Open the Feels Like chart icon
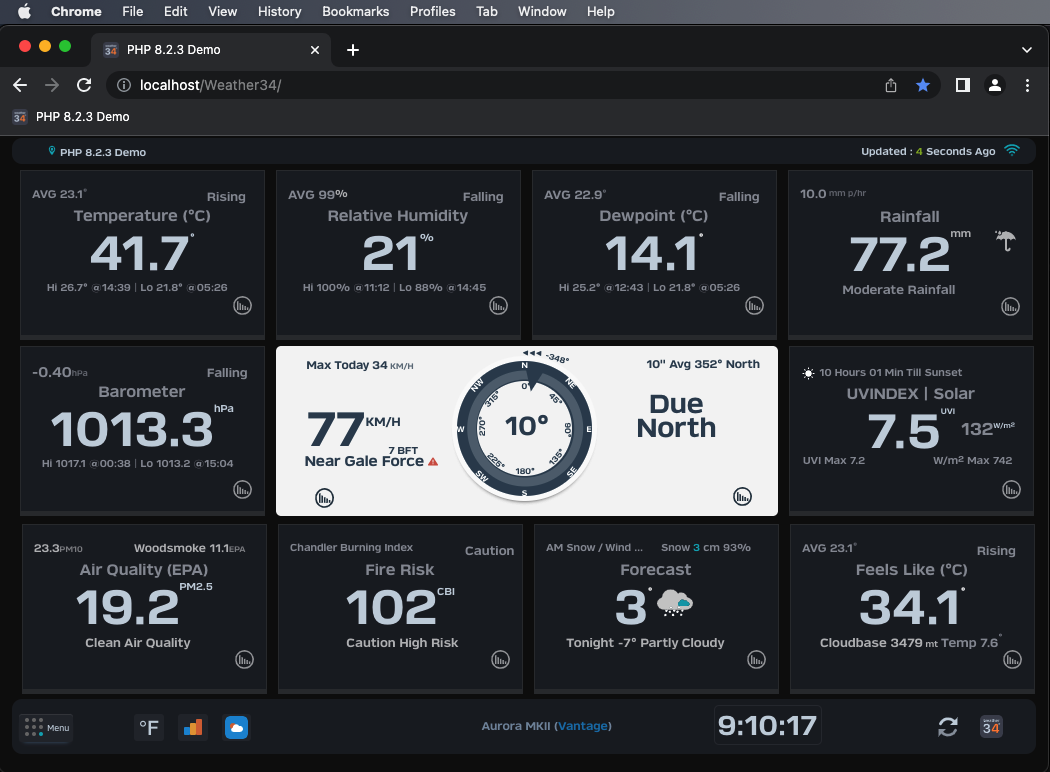1050x772 pixels. (x=1012, y=660)
